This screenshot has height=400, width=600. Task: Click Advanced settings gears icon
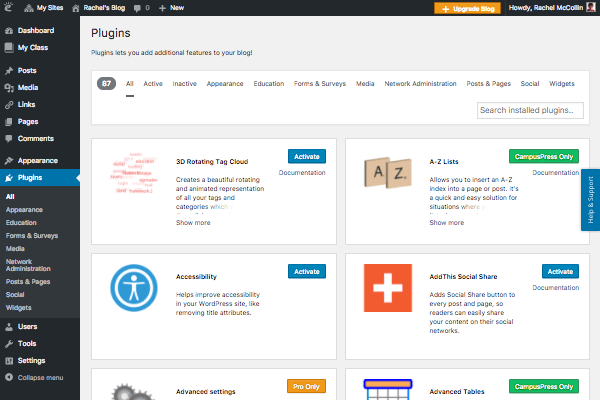tap(134, 391)
